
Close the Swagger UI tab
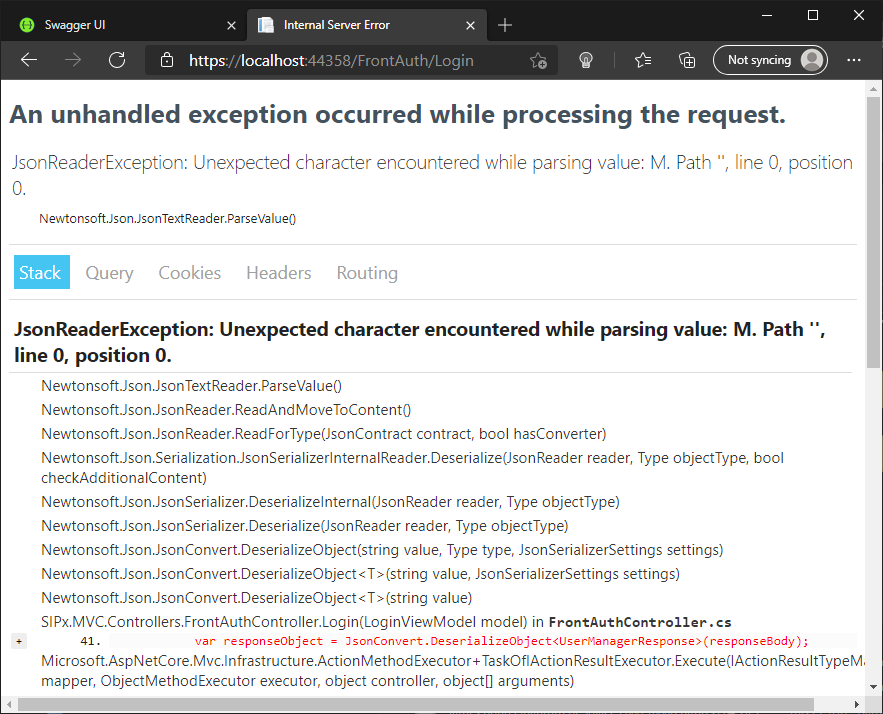(231, 25)
